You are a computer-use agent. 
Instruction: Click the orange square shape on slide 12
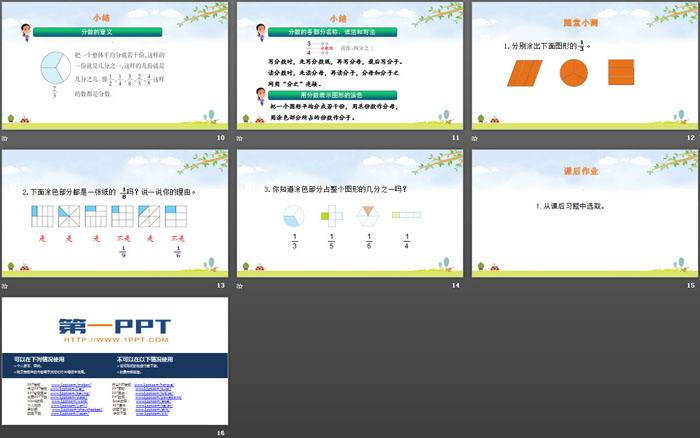pyautogui.click(x=620, y=73)
